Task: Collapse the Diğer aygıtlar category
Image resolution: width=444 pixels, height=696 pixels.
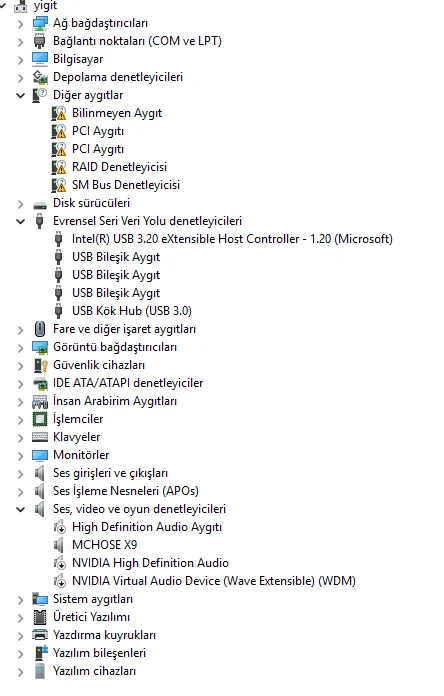Action: click(20, 95)
